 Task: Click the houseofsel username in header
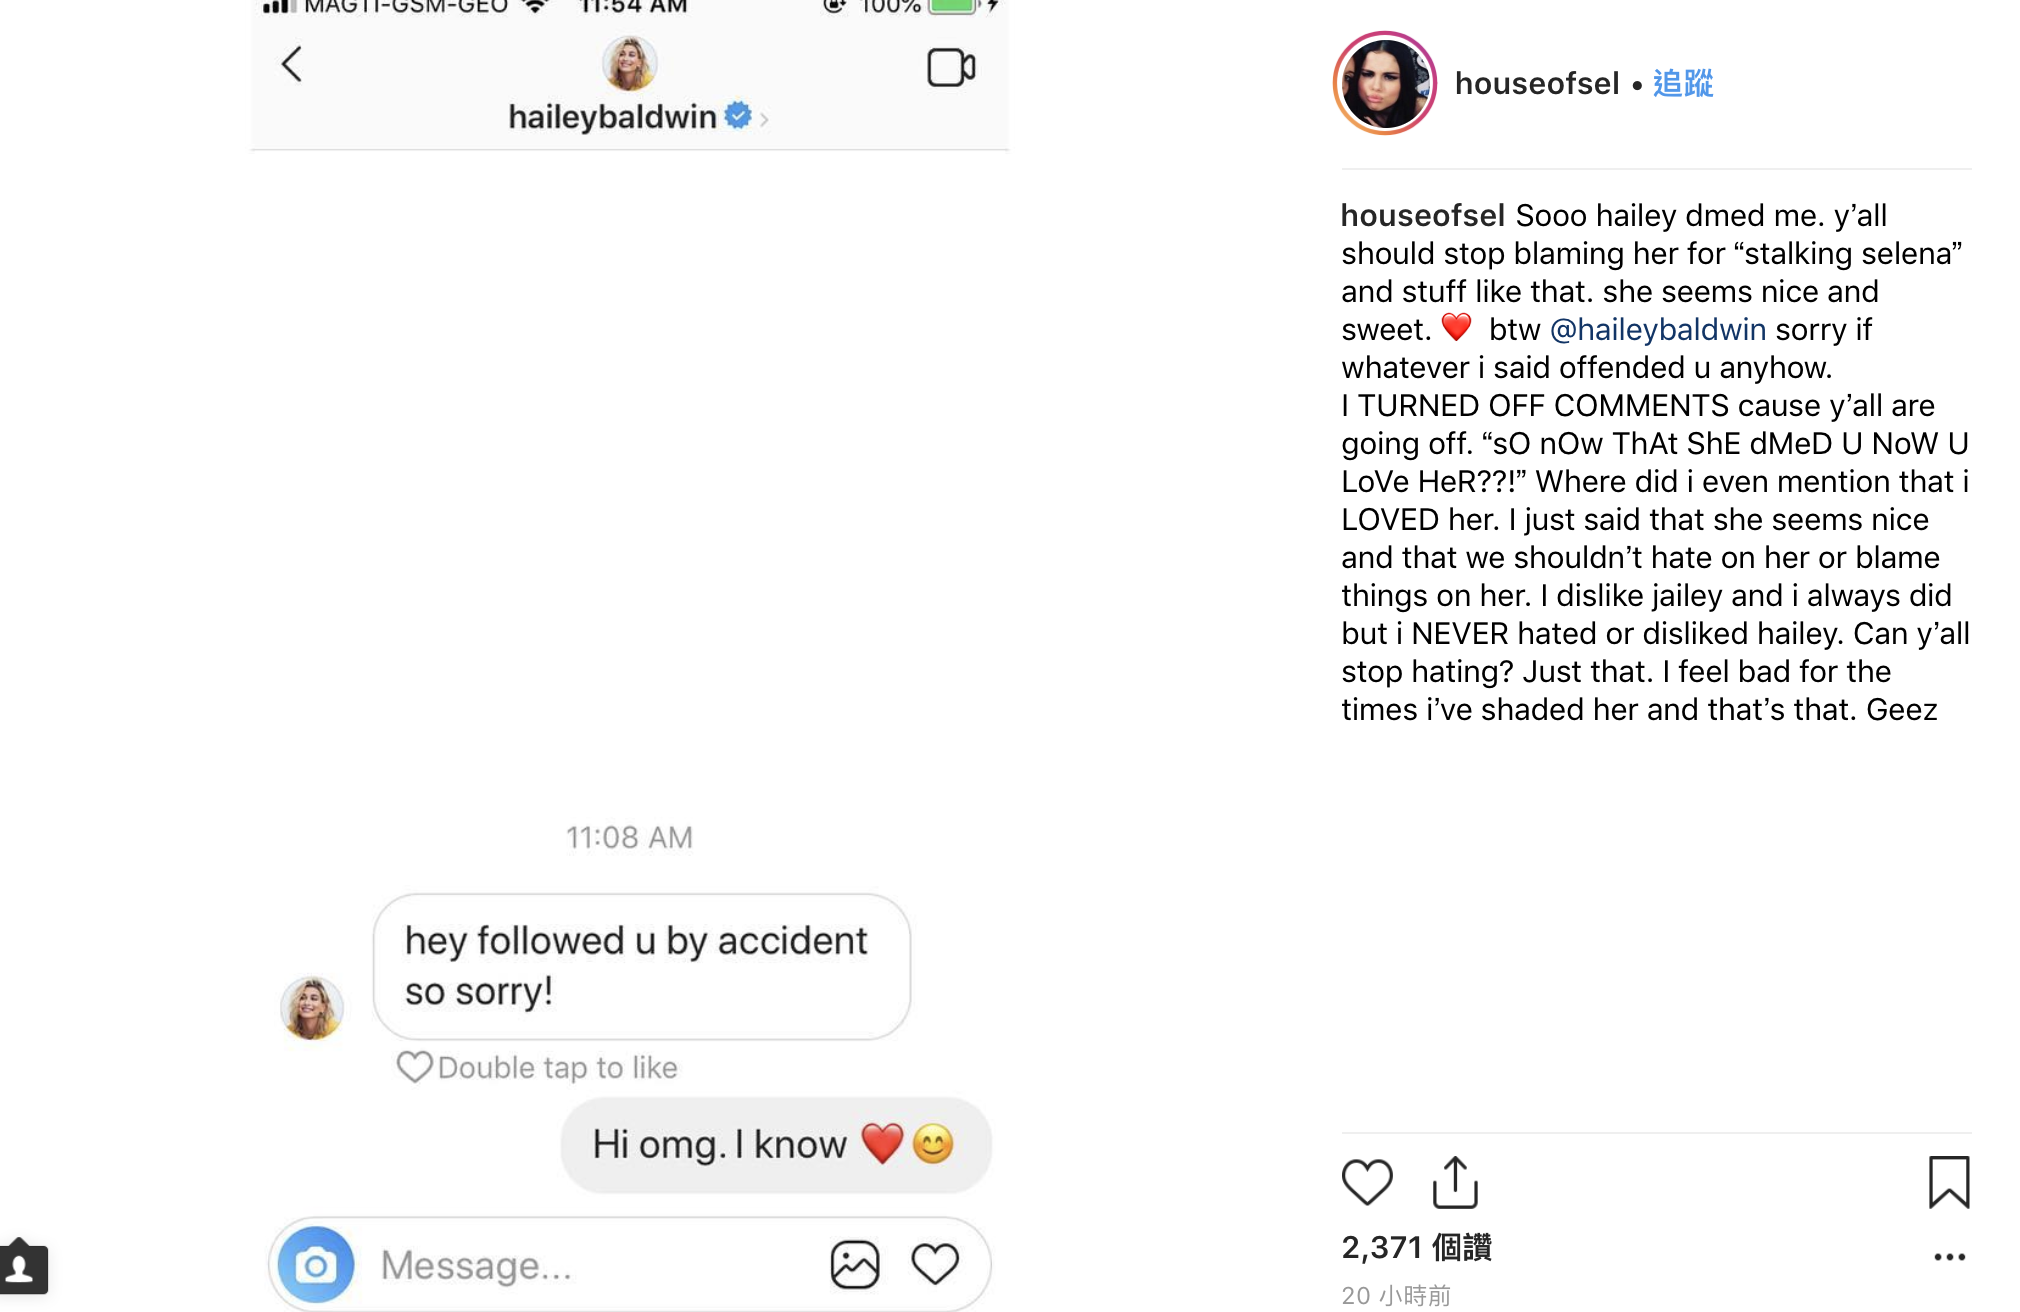tap(1536, 83)
